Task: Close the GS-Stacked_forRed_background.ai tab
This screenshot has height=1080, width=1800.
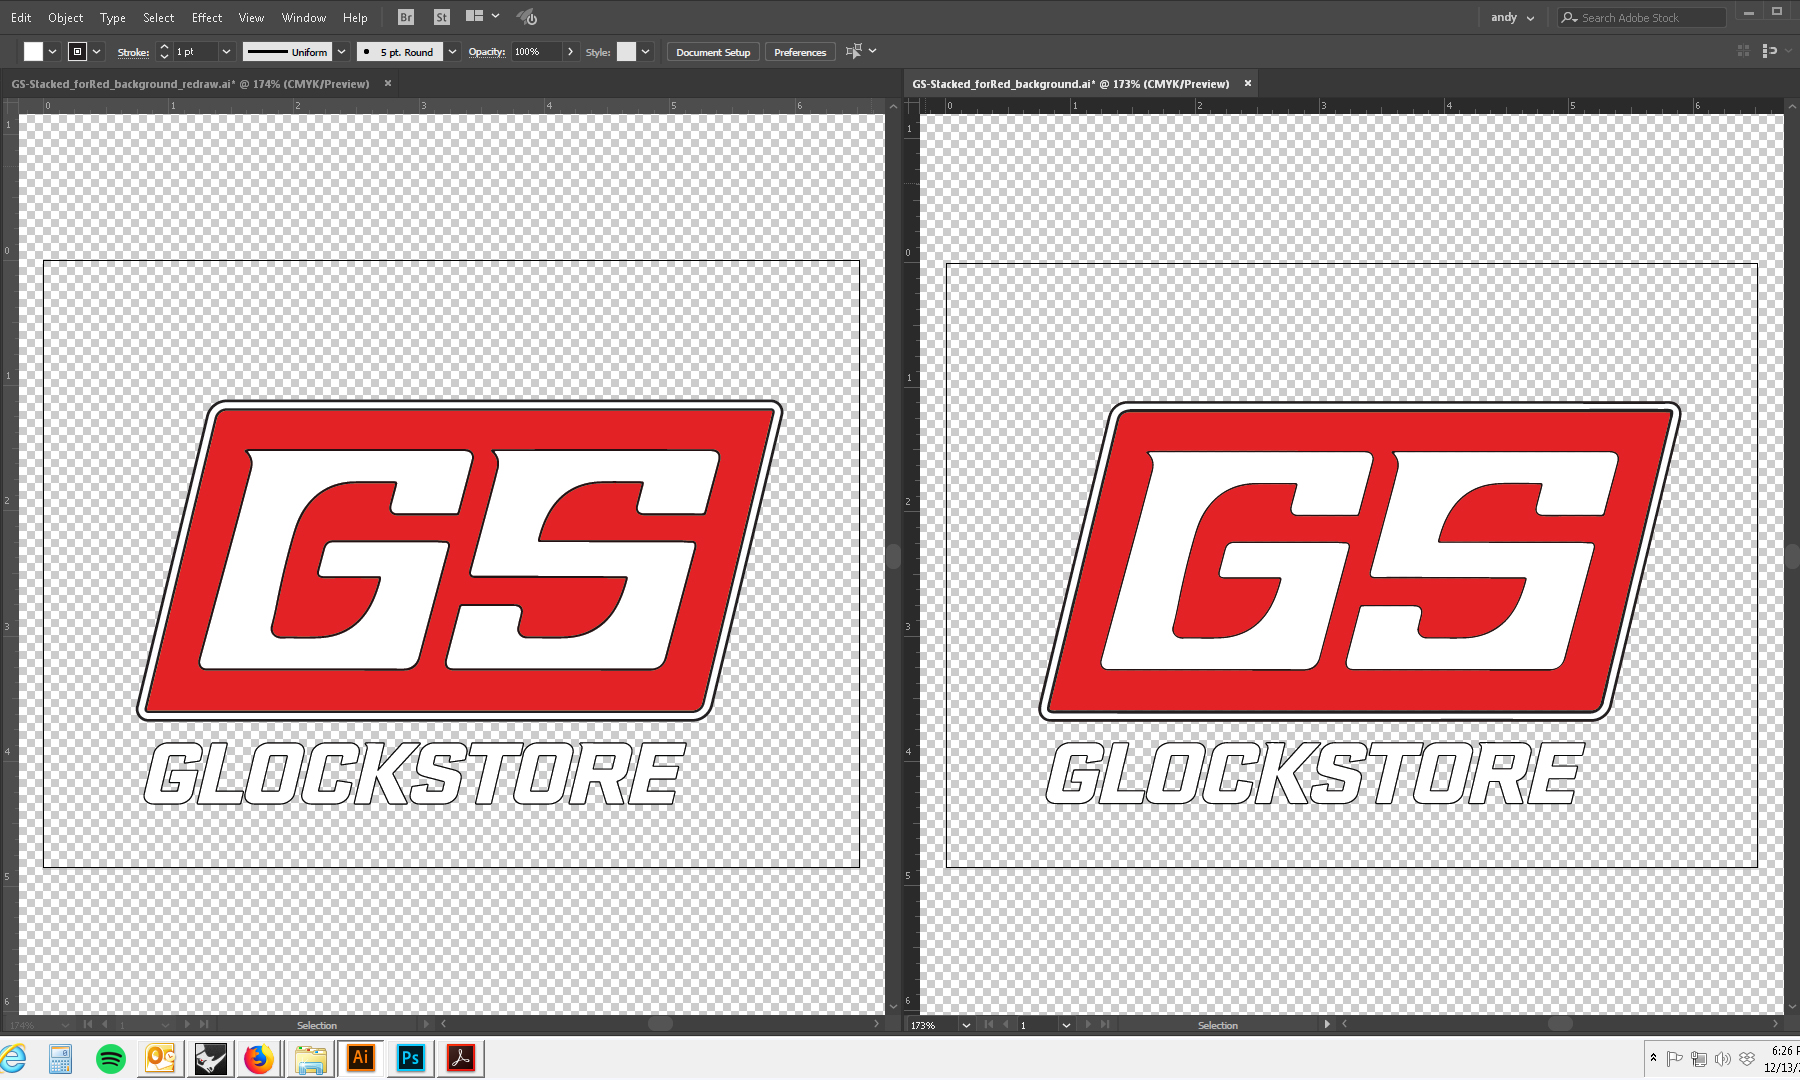Action: click(x=1248, y=83)
